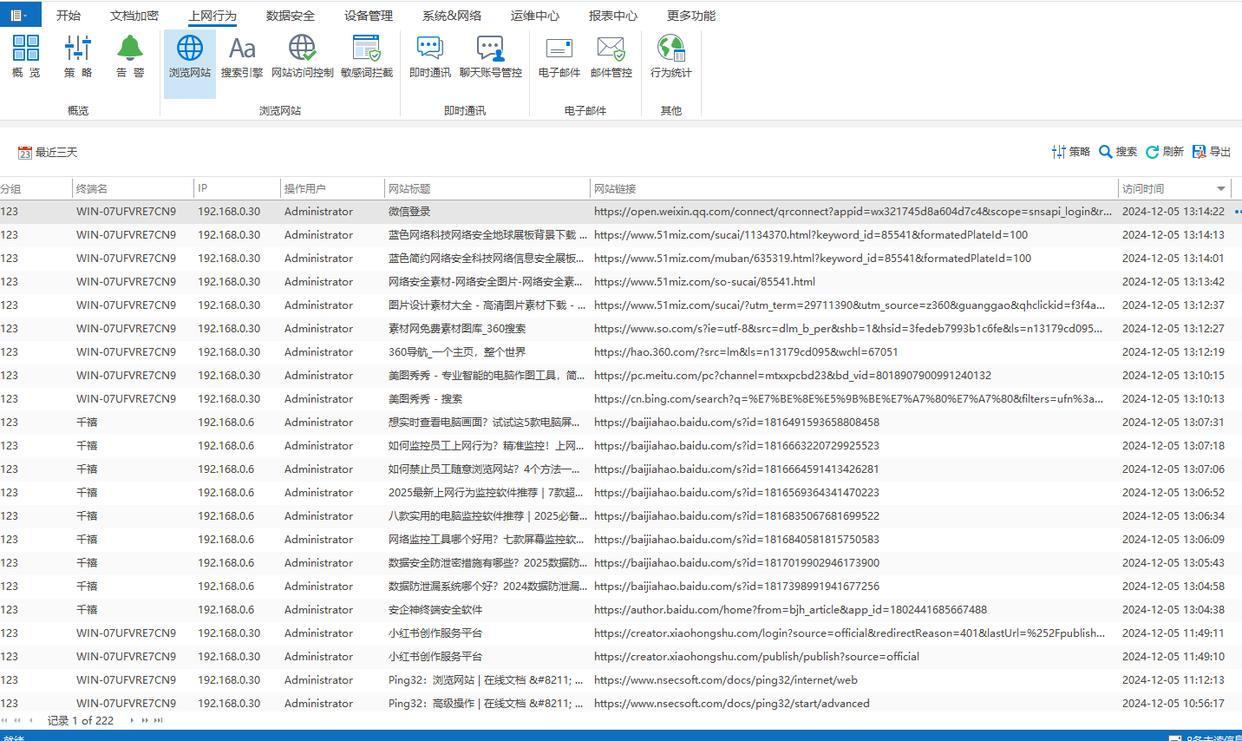
Task: Open the application menu button at top-left
Action: [20, 15]
